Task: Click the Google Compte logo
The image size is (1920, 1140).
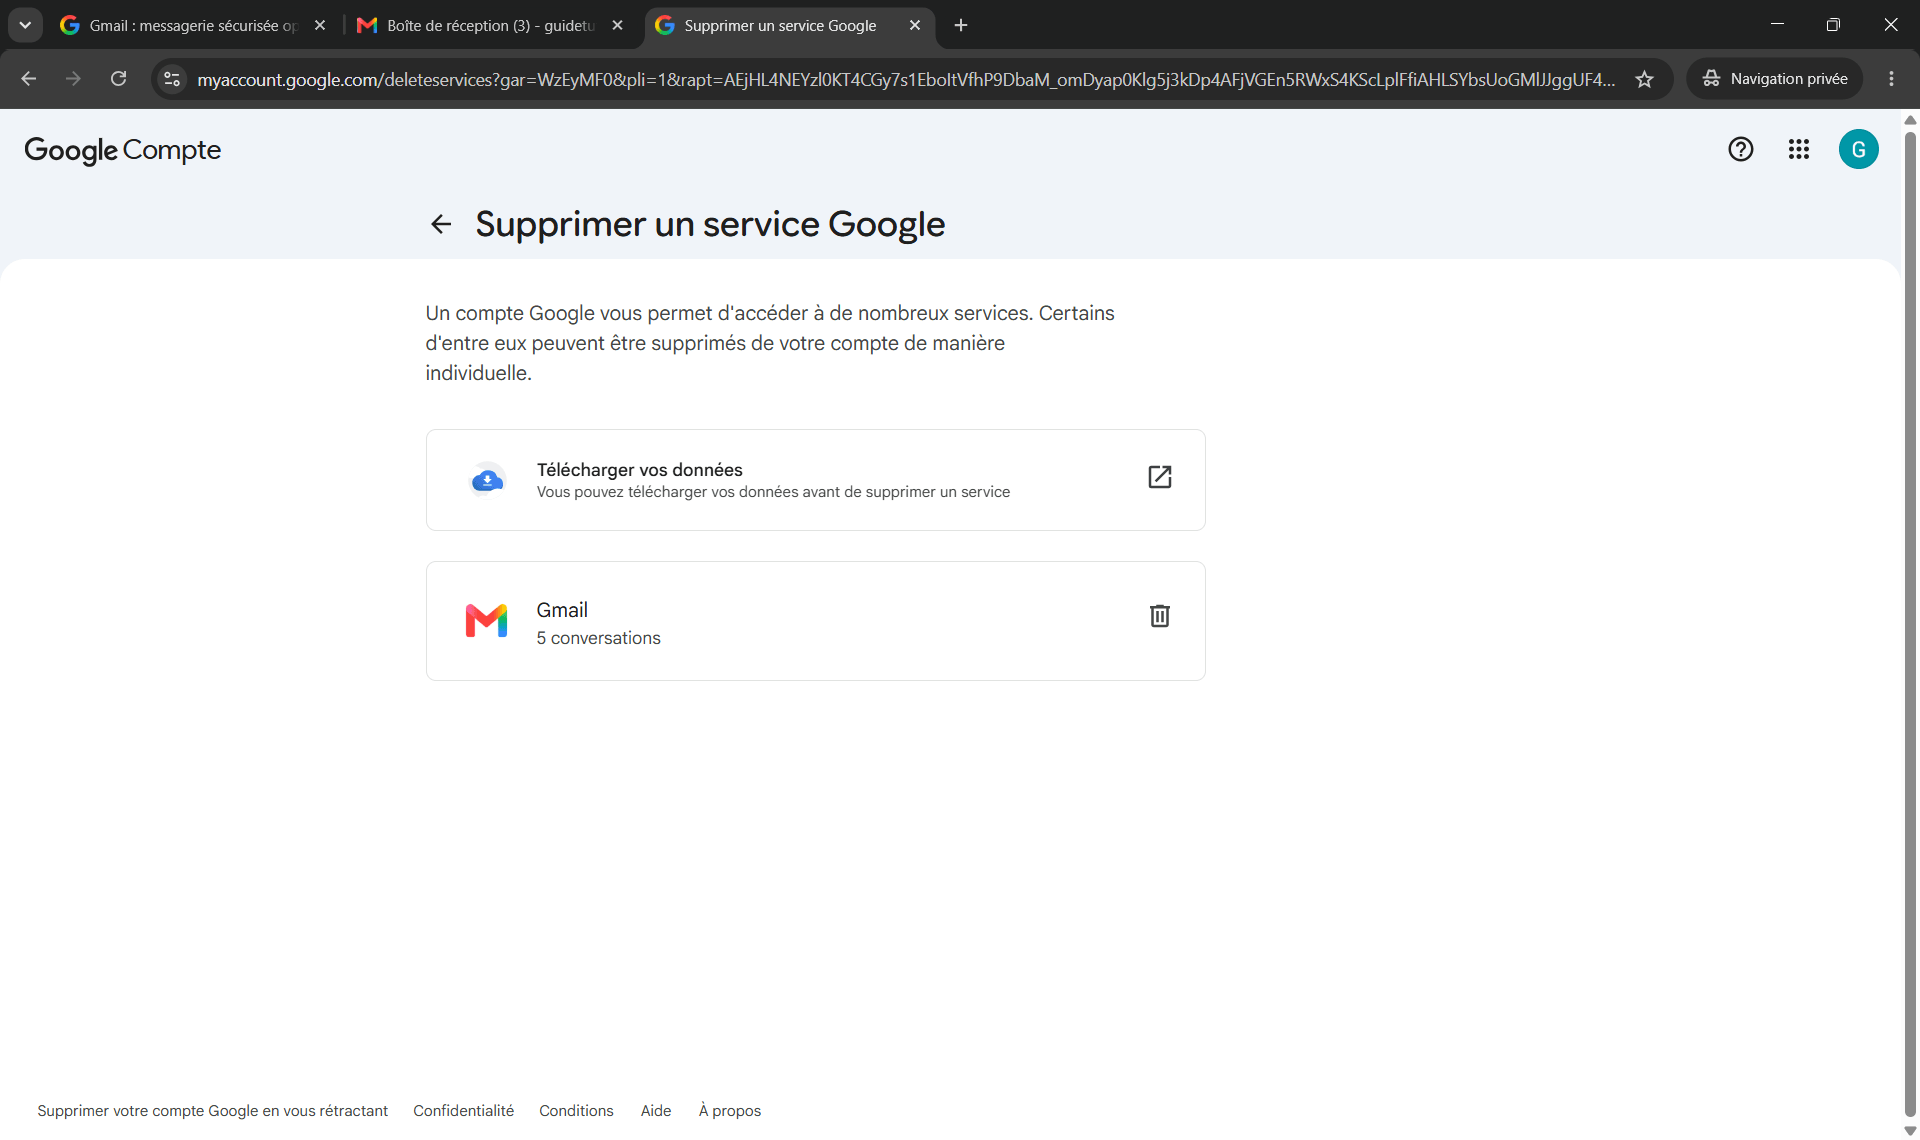Action: (x=122, y=150)
